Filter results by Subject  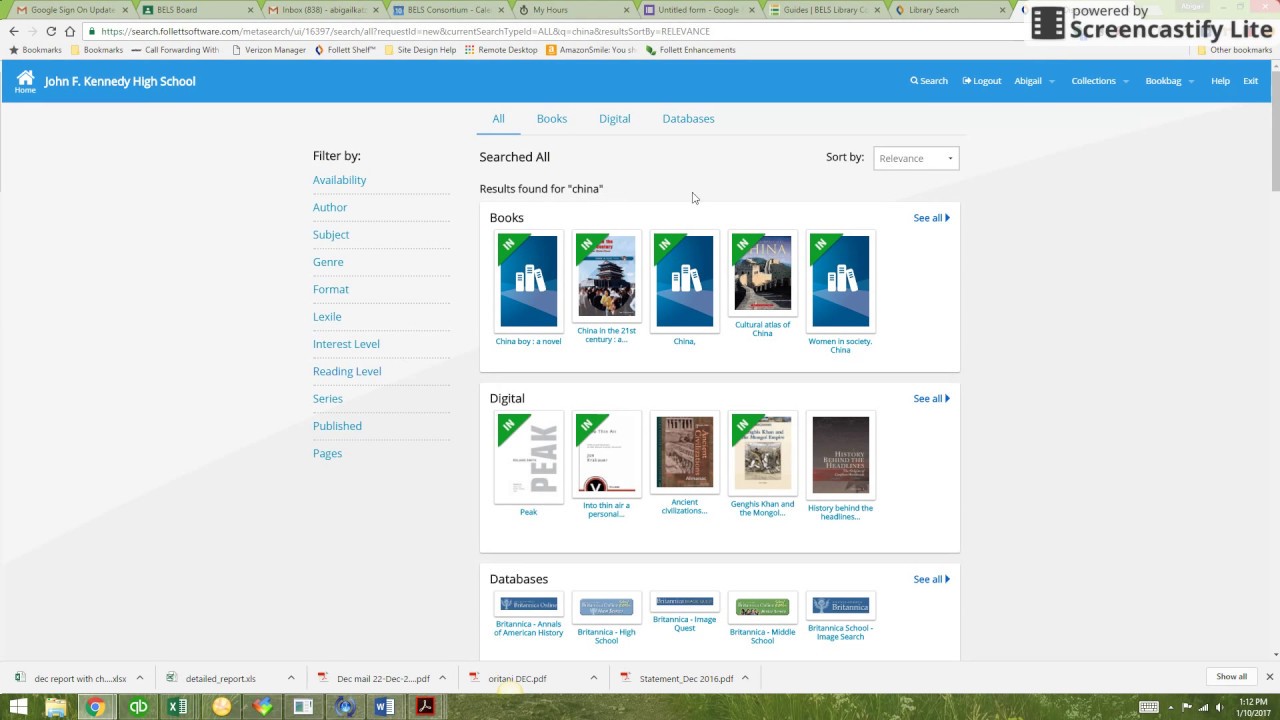tap(331, 235)
